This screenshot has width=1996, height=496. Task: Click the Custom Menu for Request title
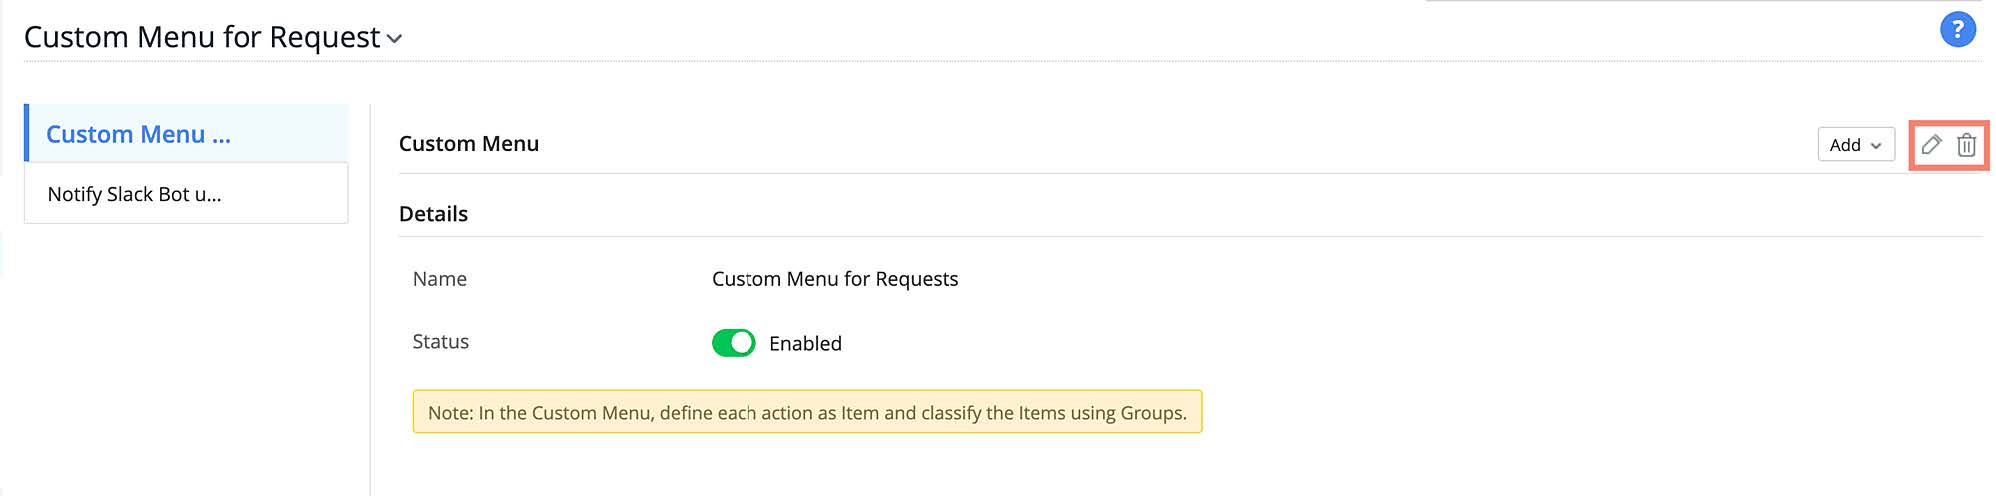click(202, 37)
